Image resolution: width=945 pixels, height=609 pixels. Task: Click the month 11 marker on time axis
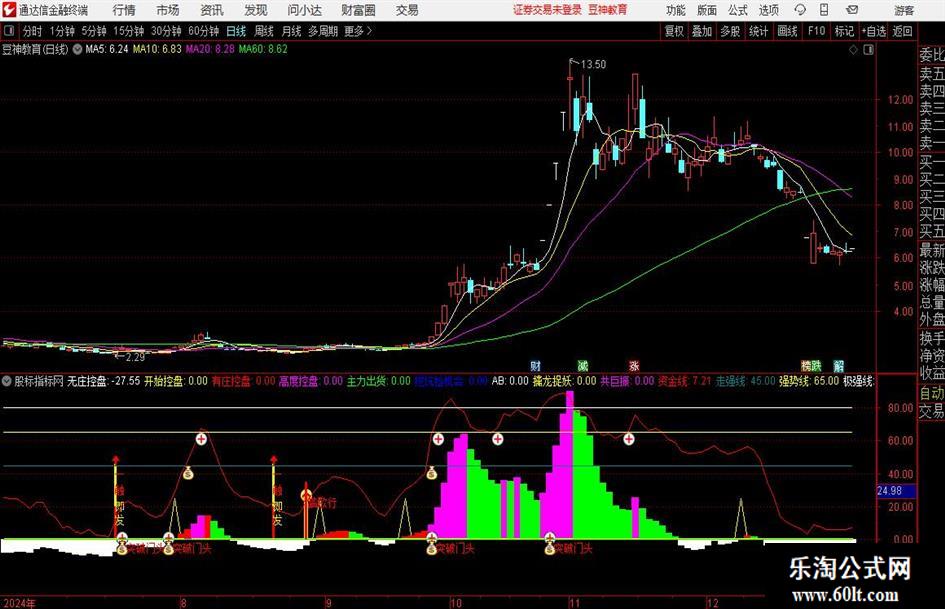click(574, 602)
